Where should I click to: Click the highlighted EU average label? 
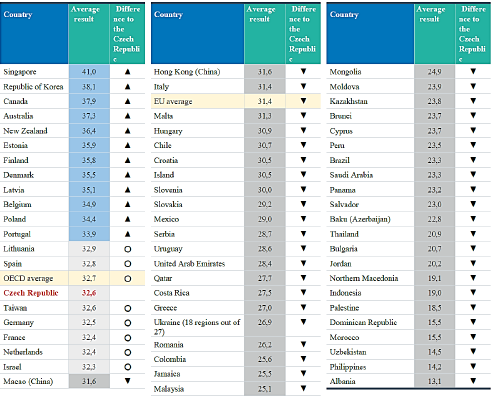click(x=173, y=101)
